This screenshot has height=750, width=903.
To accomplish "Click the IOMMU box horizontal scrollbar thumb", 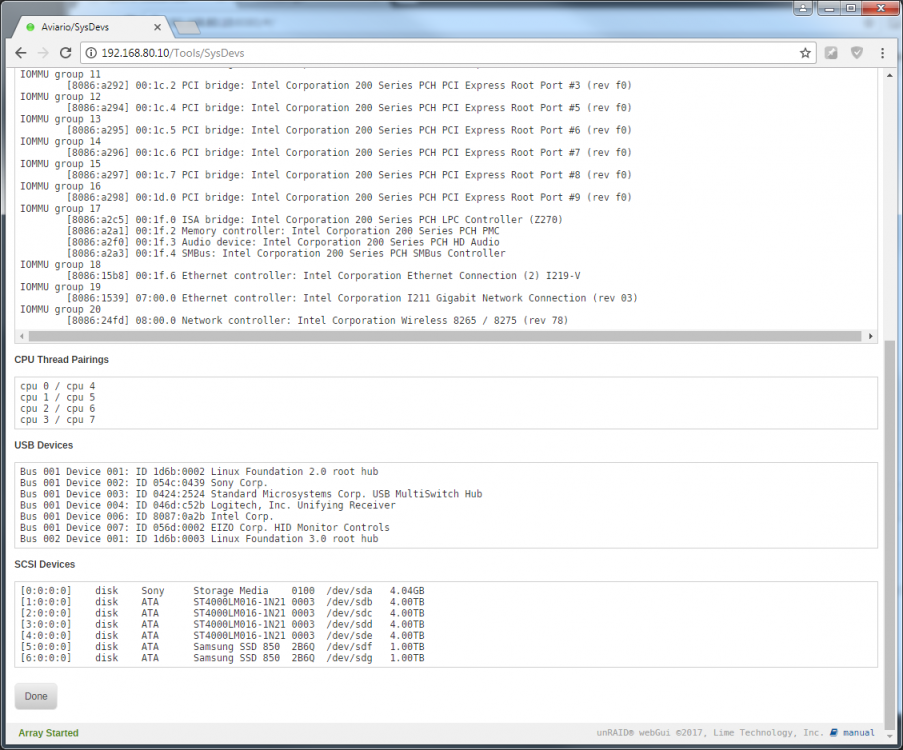I will [x=445, y=336].
